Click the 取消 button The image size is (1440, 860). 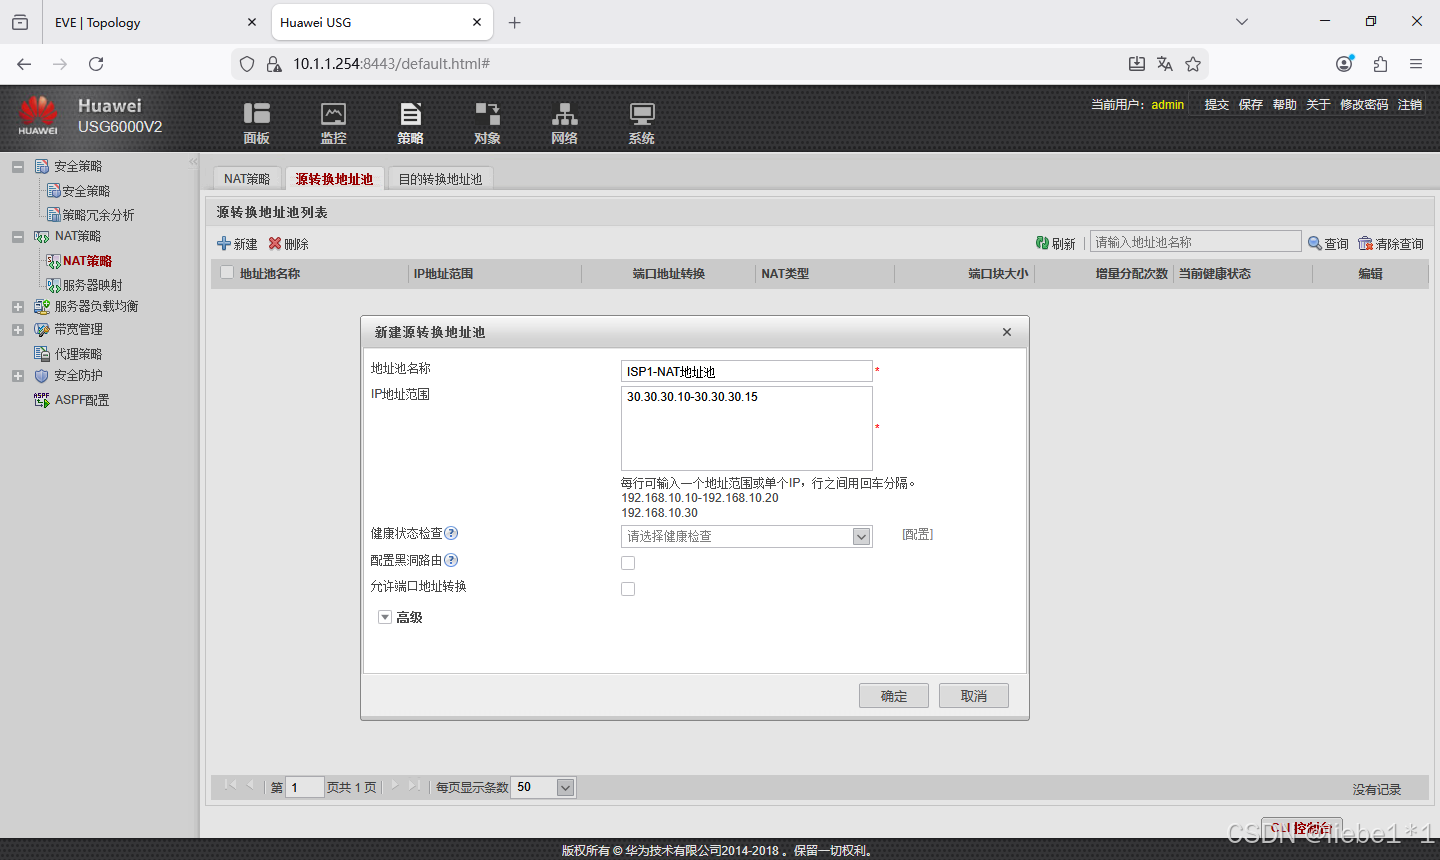pyautogui.click(x=974, y=696)
